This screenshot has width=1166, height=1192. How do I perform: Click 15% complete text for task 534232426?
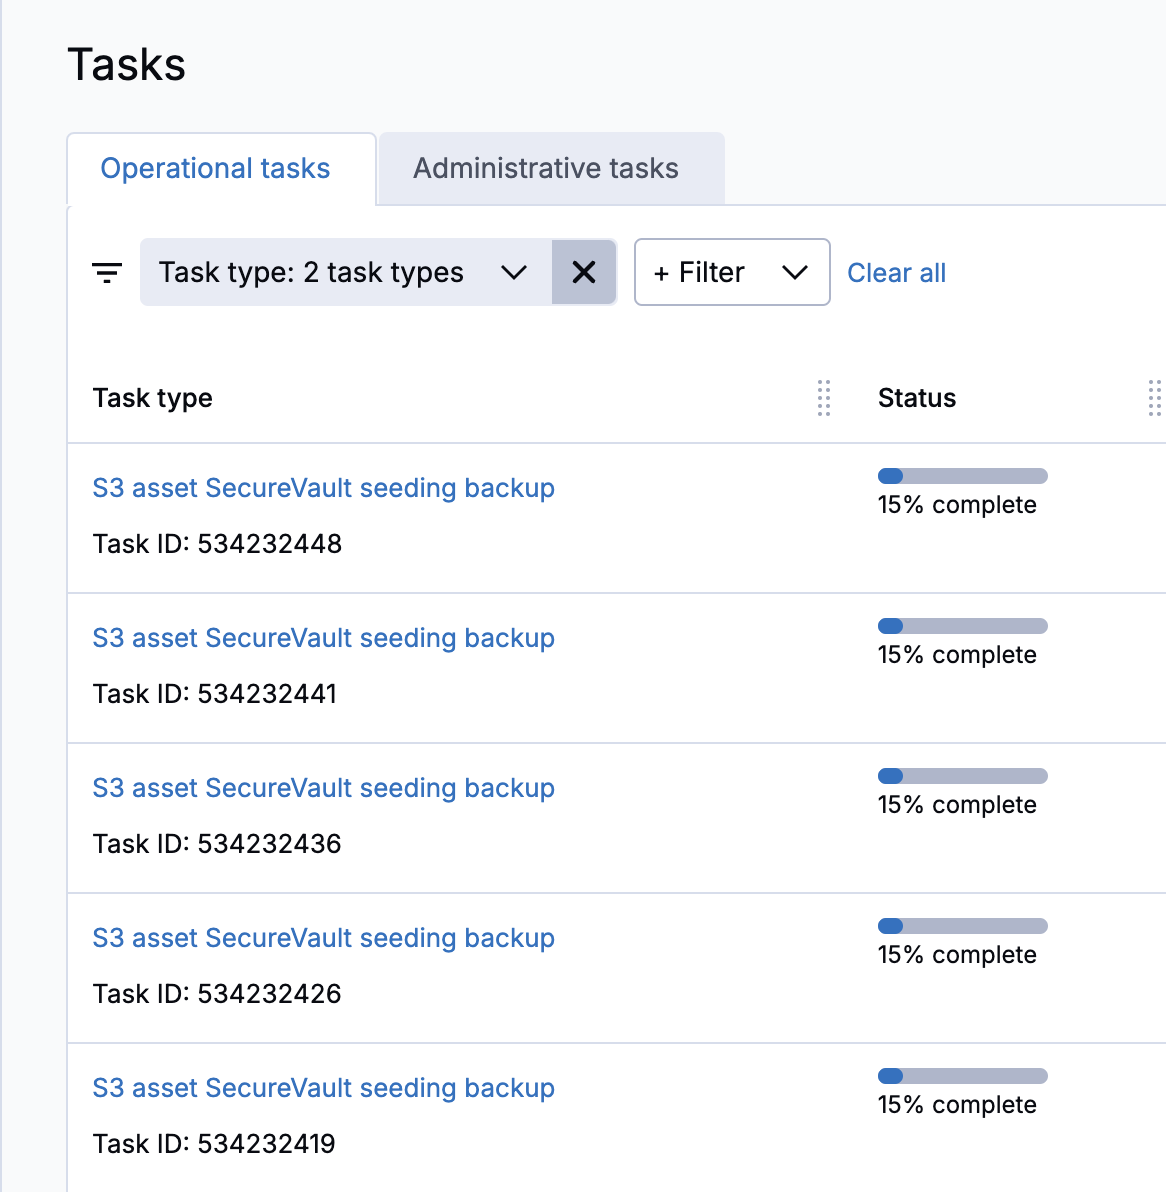(957, 955)
